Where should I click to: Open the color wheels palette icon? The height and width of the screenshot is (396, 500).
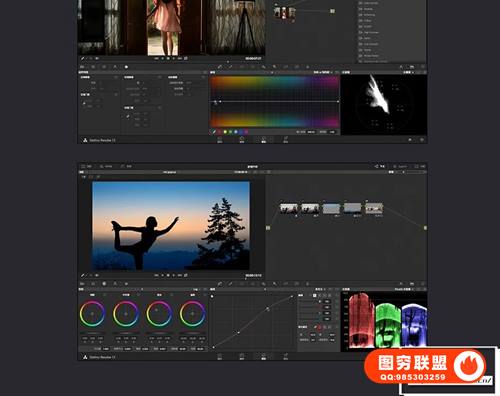tap(104, 284)
